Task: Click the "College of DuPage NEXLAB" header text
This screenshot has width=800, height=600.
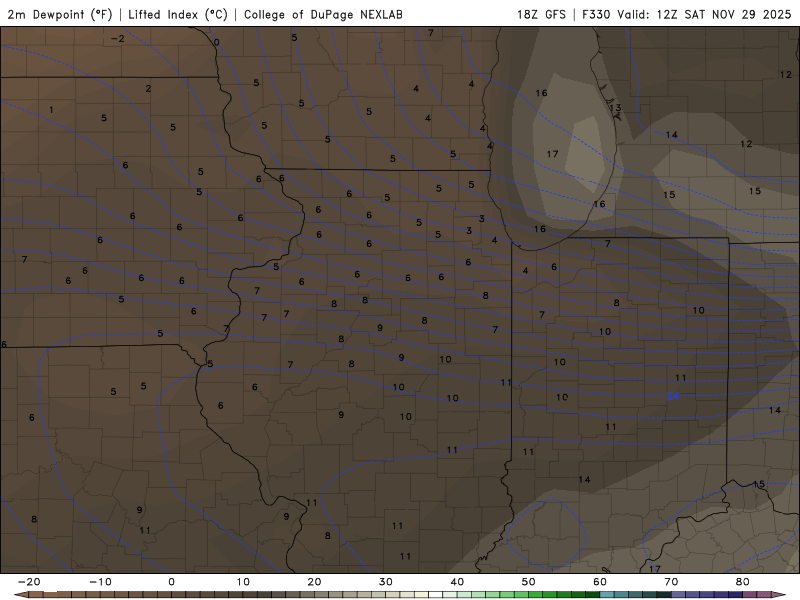Action: pos(323,15)
